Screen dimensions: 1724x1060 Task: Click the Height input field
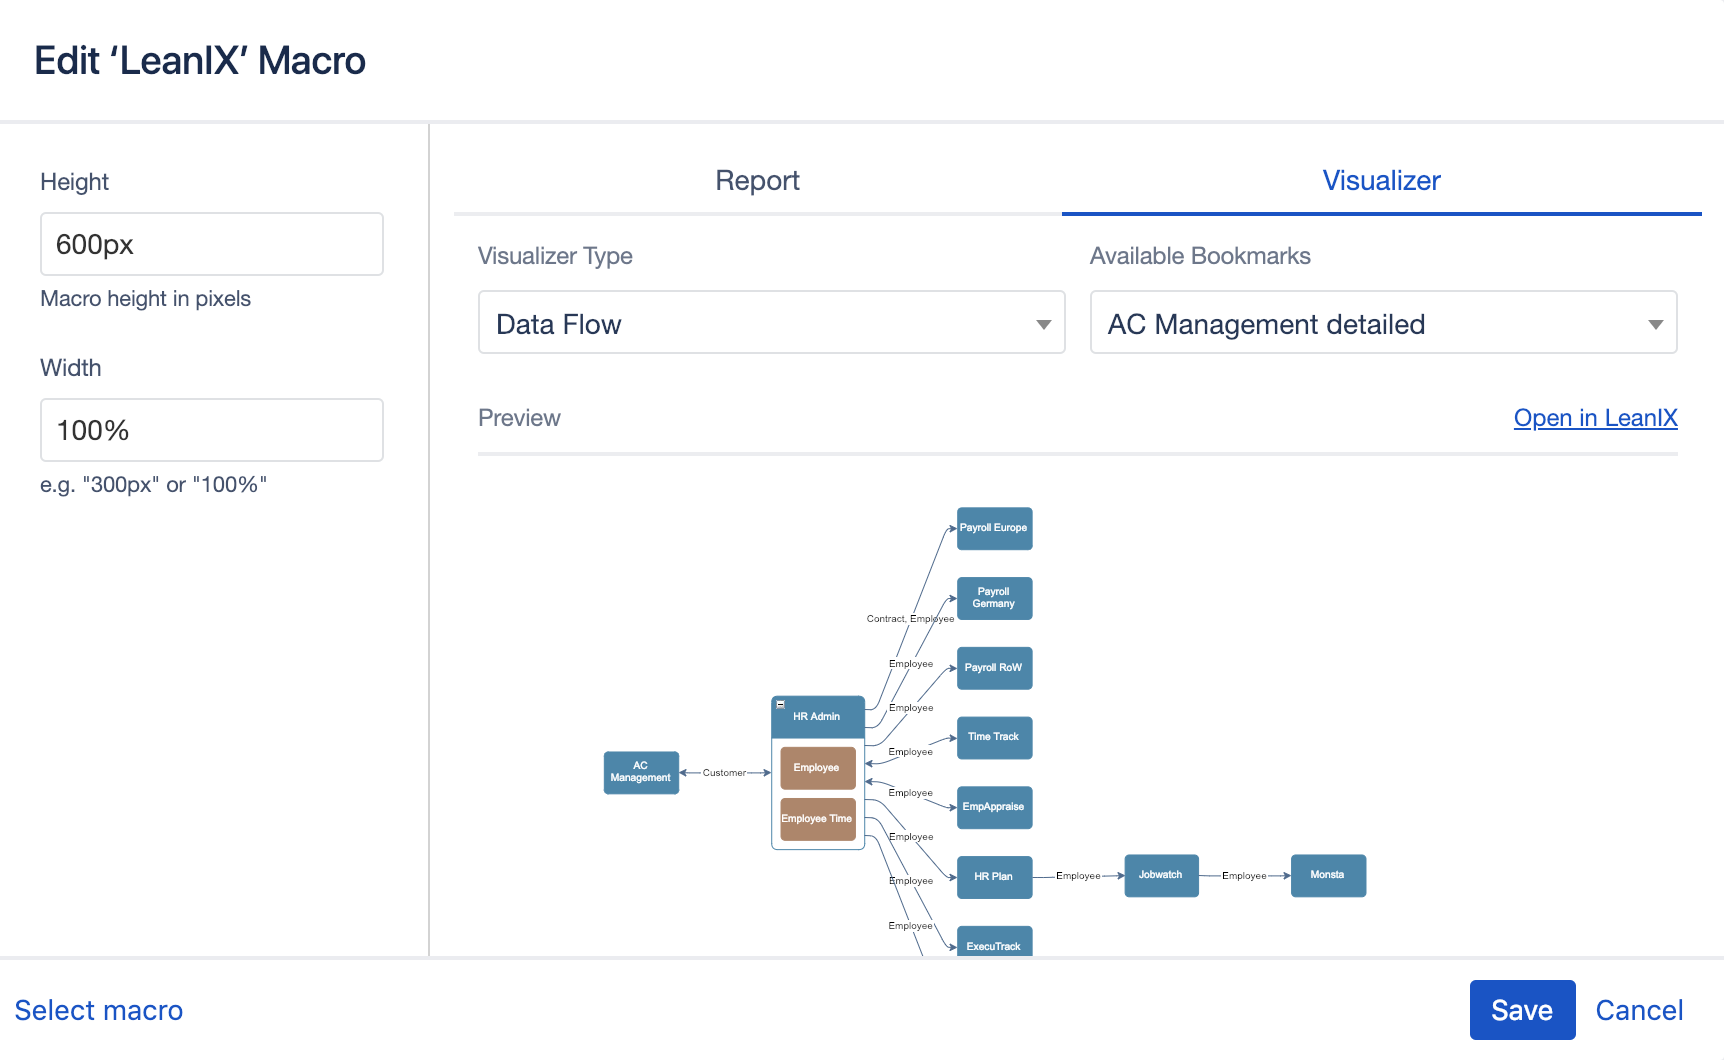pyautogui.click(x=212, y=244)
